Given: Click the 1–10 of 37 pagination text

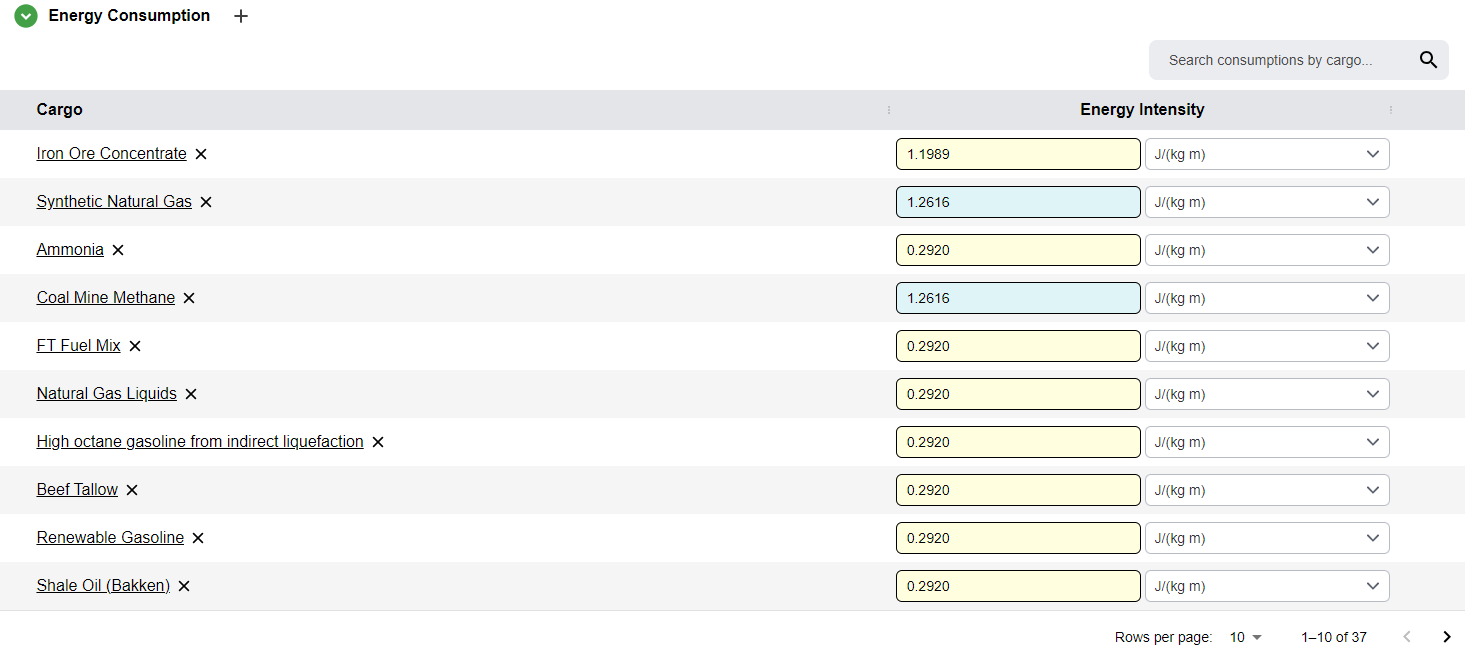Looking at the screenshot, I should [x=1334, y=637].
